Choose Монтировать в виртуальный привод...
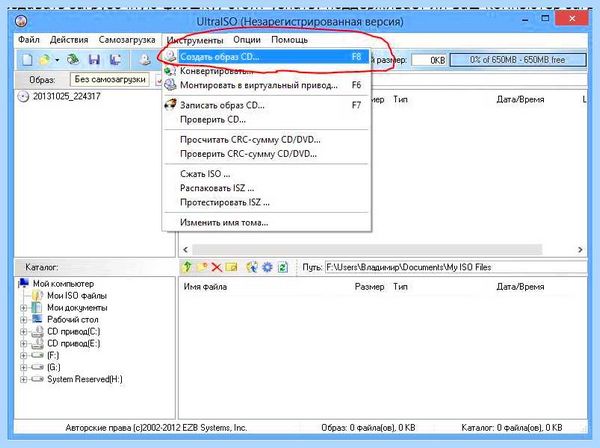Viewport: 600px width, 448px height. [266, 85]
